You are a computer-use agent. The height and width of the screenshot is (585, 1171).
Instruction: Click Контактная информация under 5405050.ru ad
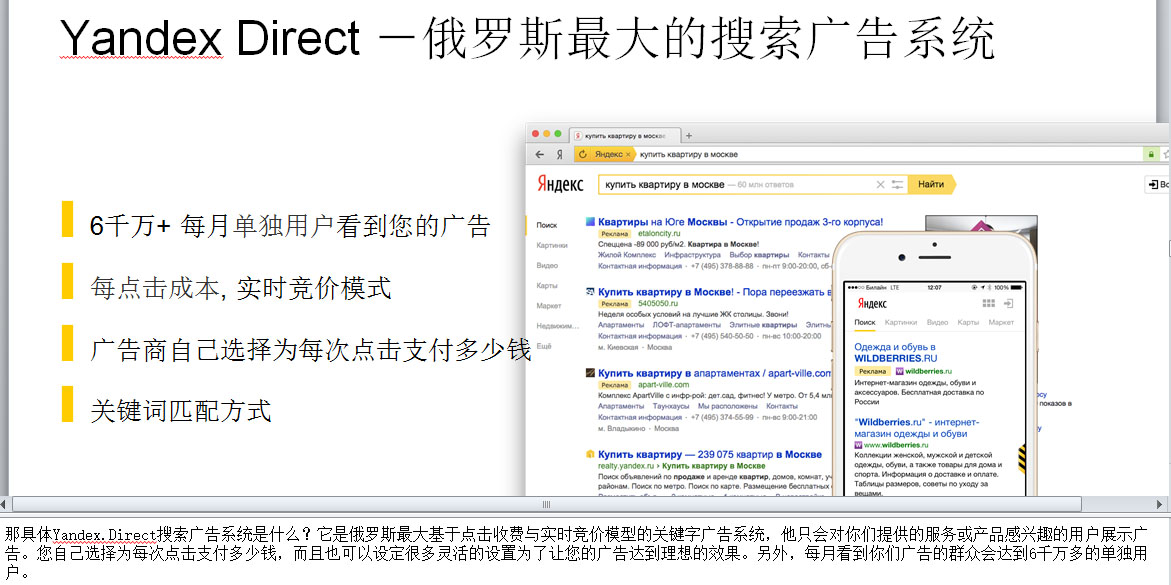click(x=640, y=336)
